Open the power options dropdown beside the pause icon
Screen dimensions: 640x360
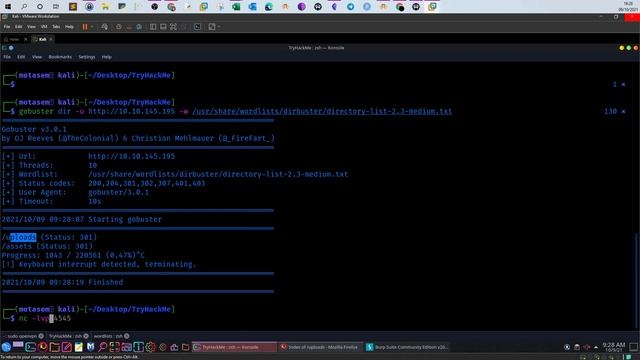pos(92,27)
